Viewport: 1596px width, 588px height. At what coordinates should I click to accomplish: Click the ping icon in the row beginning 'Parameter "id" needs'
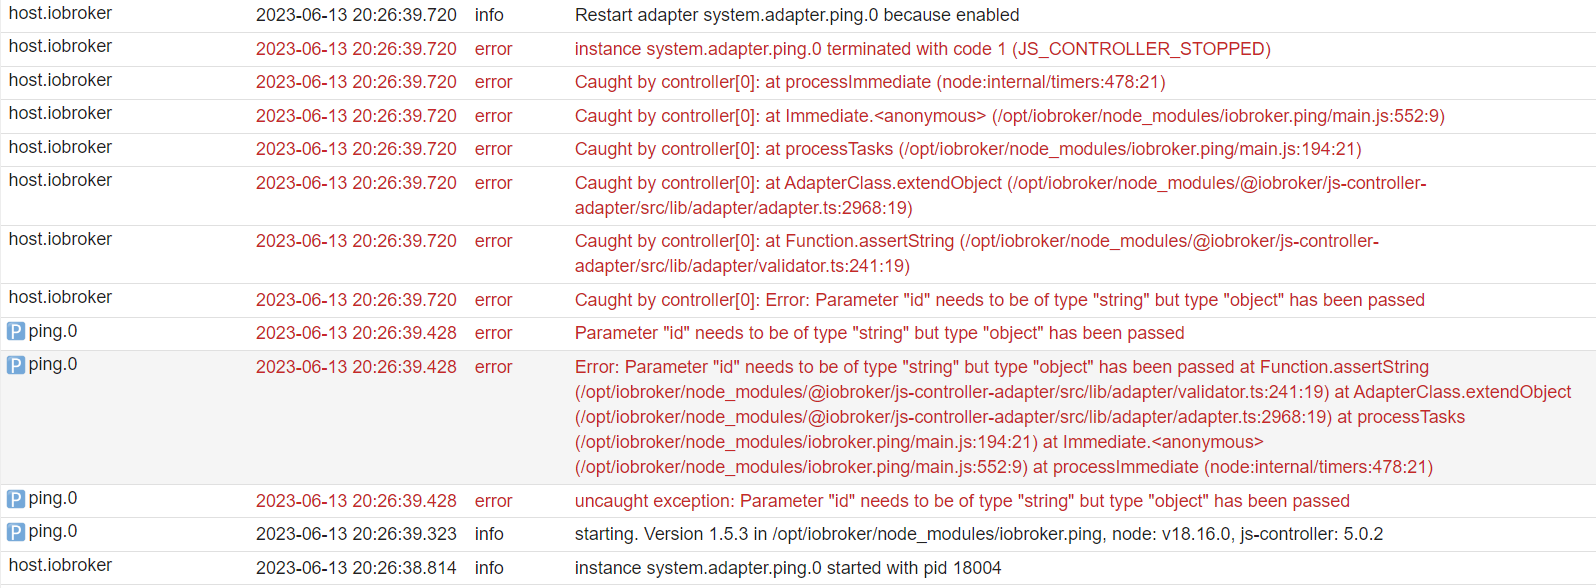16,331
